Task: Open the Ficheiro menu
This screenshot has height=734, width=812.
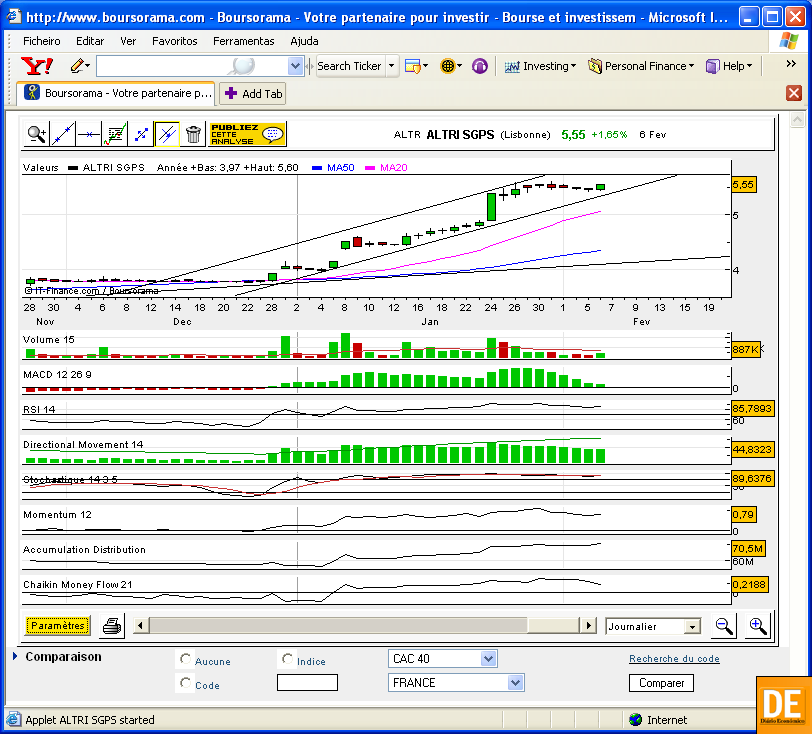Action: tap(41, 41)
